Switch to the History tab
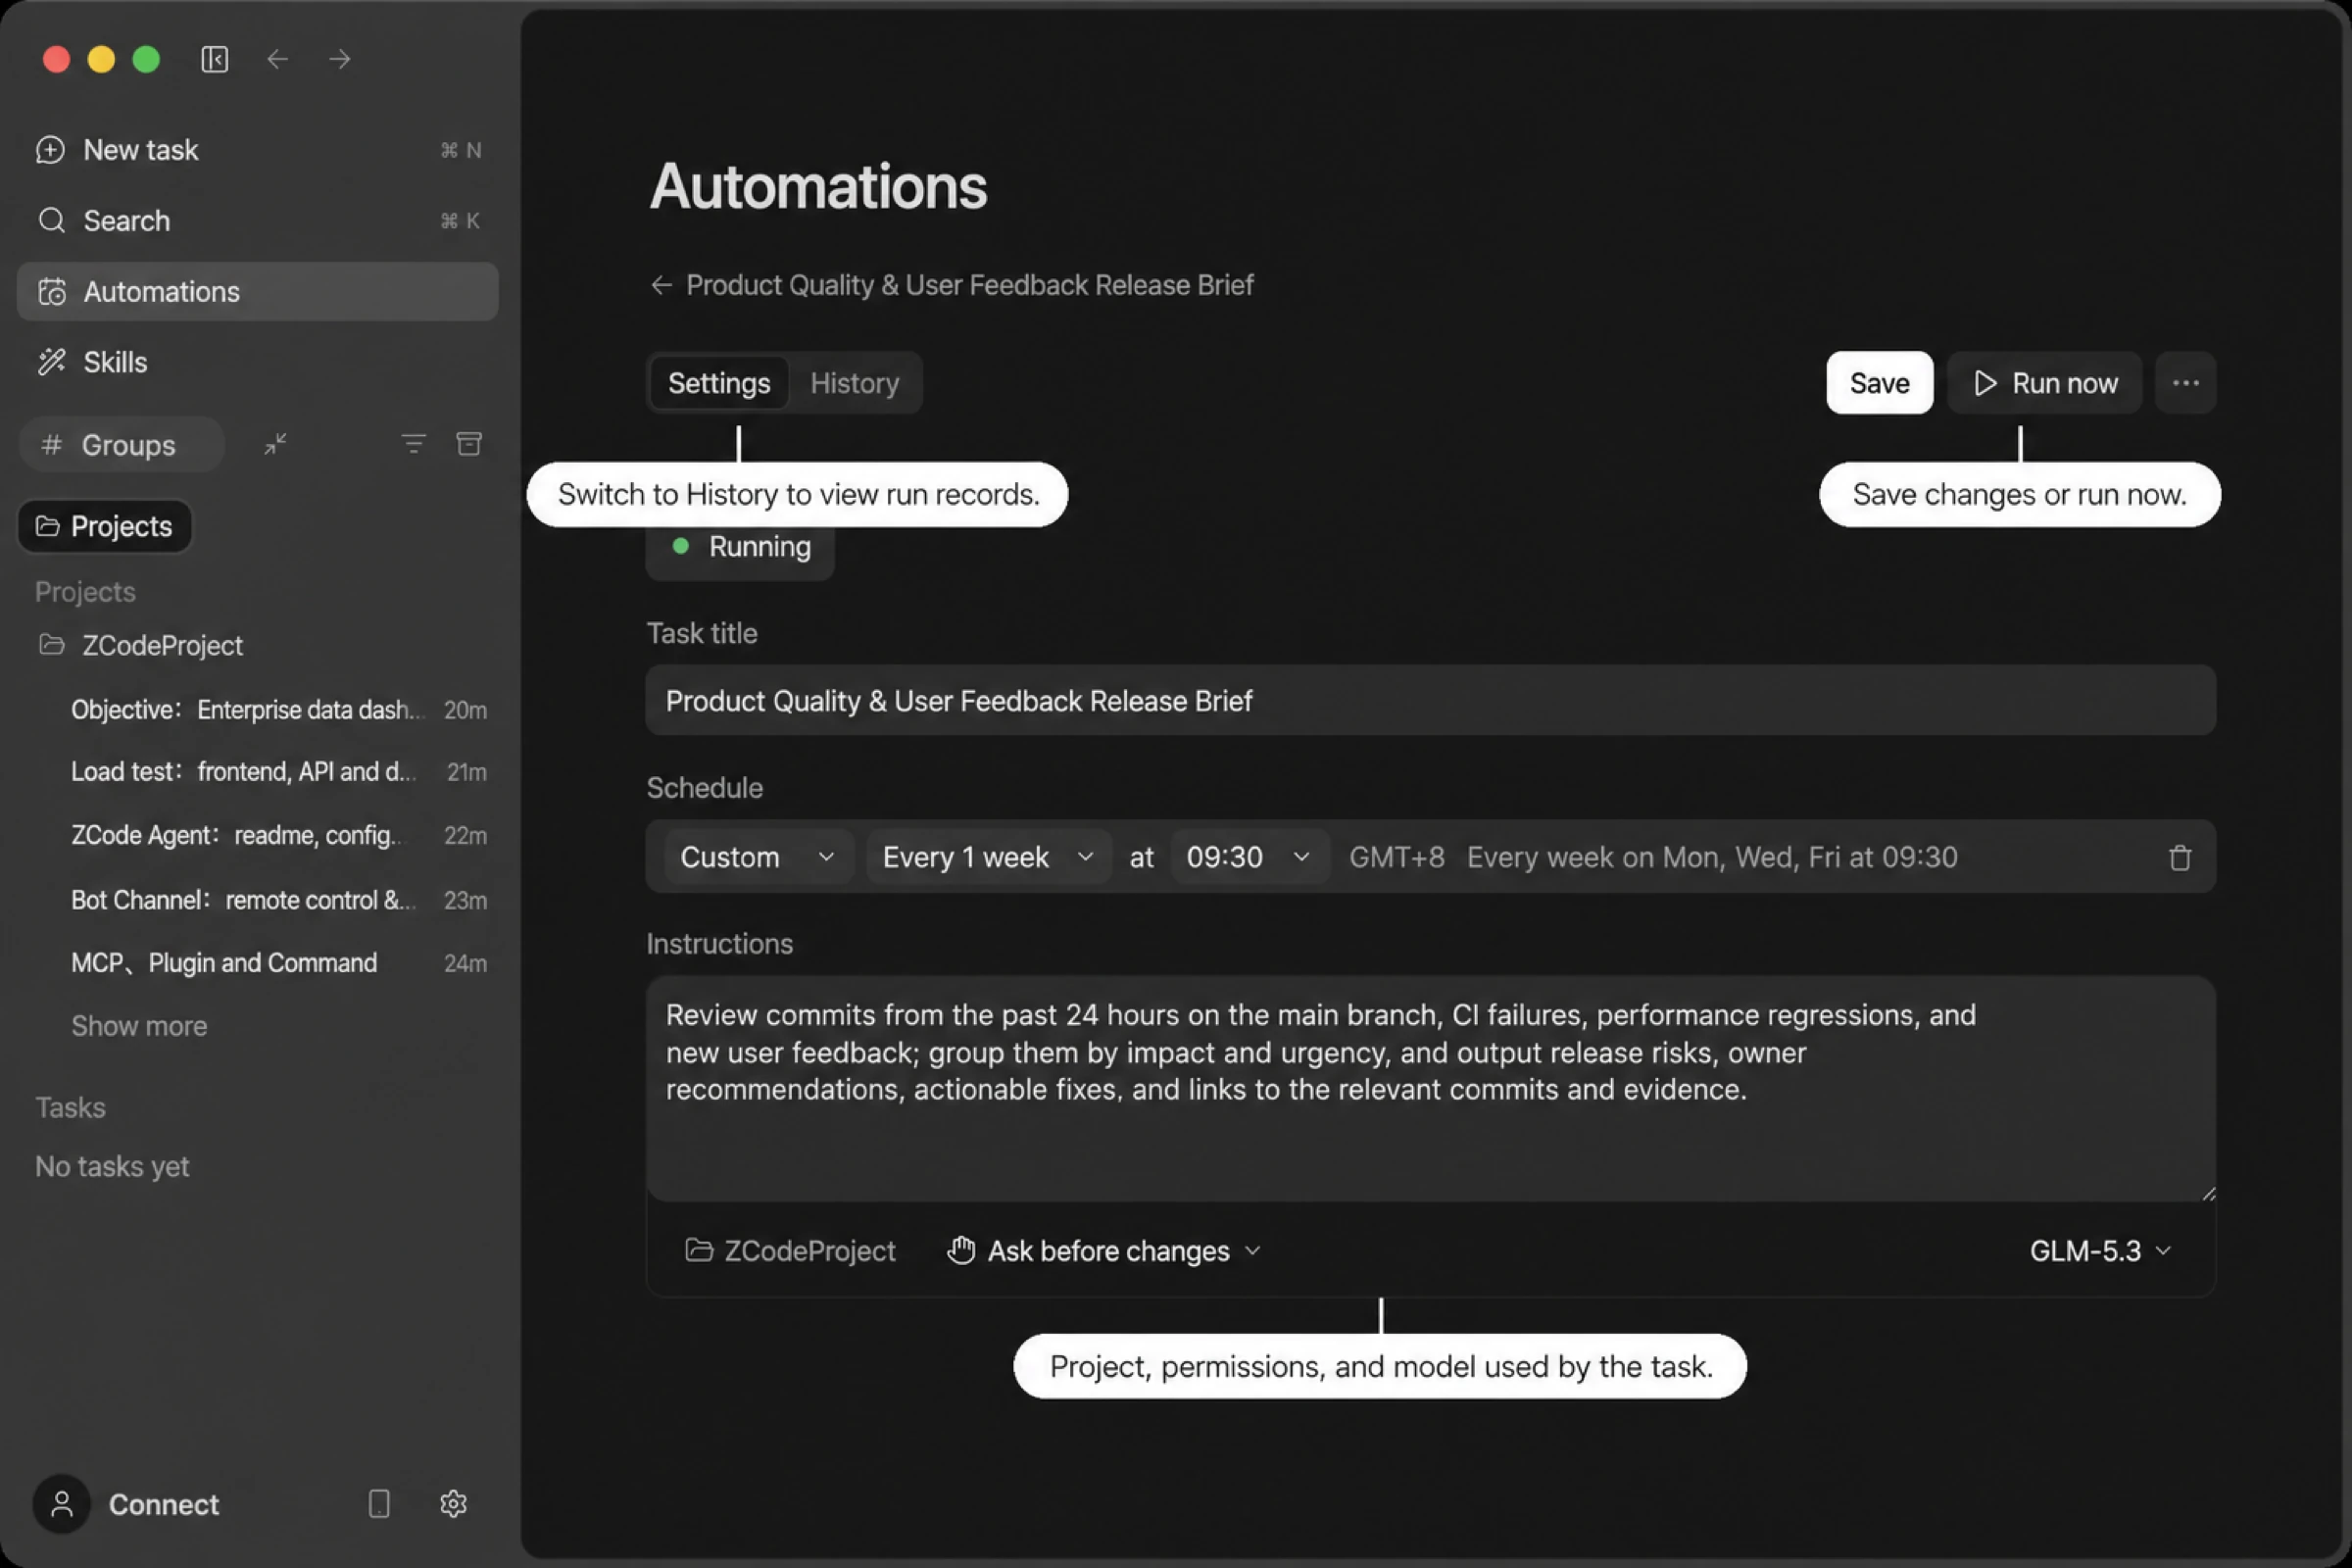 855,383
